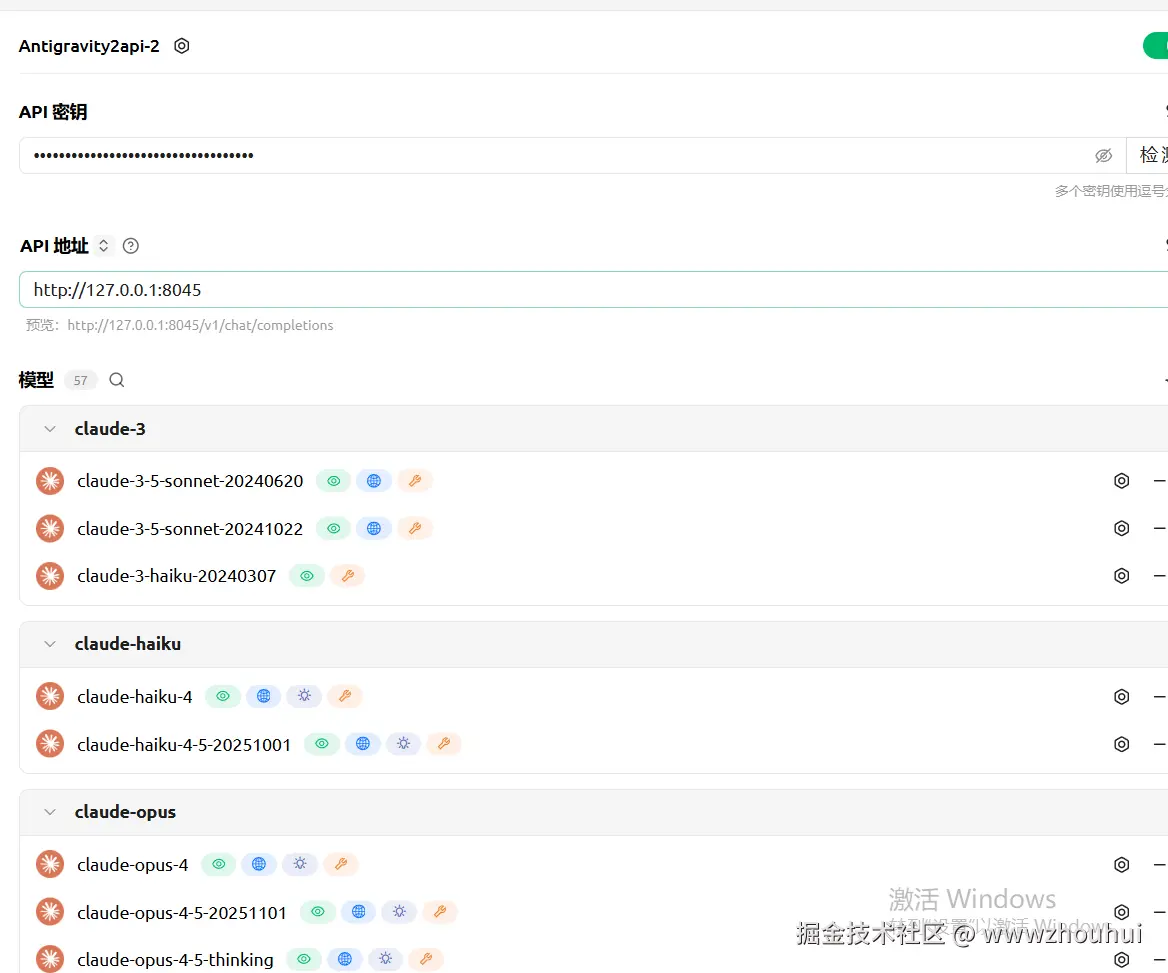Image resolution: width=1168 pixels, height=973 pixels.
Task: Click vision eye badge of claude-haiku-4
Action: tap(223, 696)
